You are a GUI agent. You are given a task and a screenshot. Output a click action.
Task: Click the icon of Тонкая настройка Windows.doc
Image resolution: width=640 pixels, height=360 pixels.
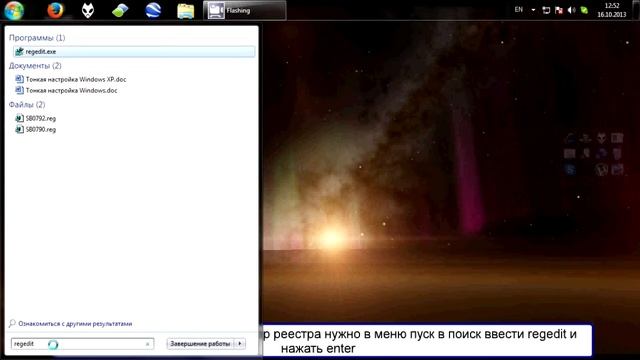(19, 90)
